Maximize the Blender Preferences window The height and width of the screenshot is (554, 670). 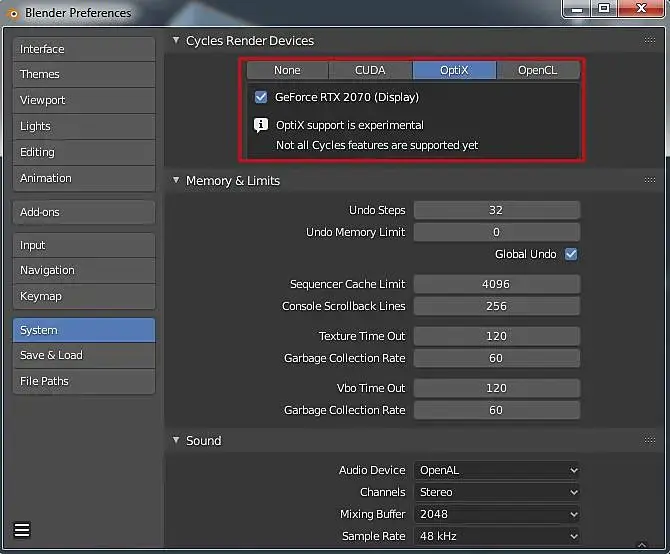(x=604, y=9)
